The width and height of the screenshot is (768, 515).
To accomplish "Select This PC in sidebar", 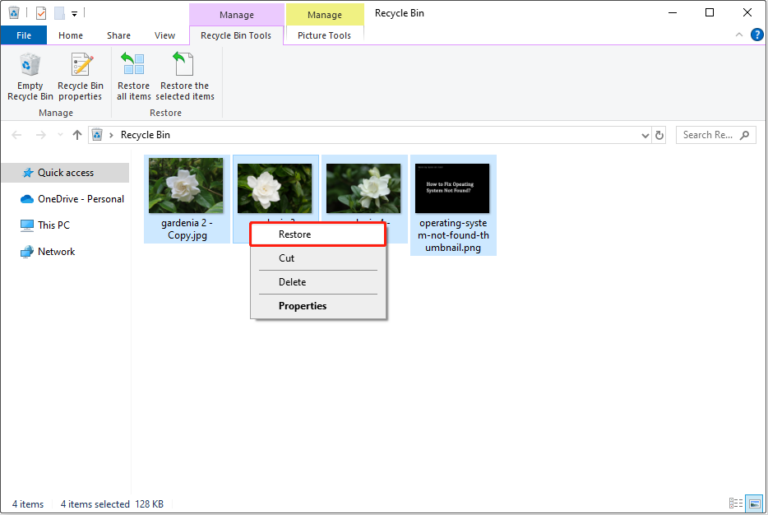I will pyautogui.click(x=45, y=225).
